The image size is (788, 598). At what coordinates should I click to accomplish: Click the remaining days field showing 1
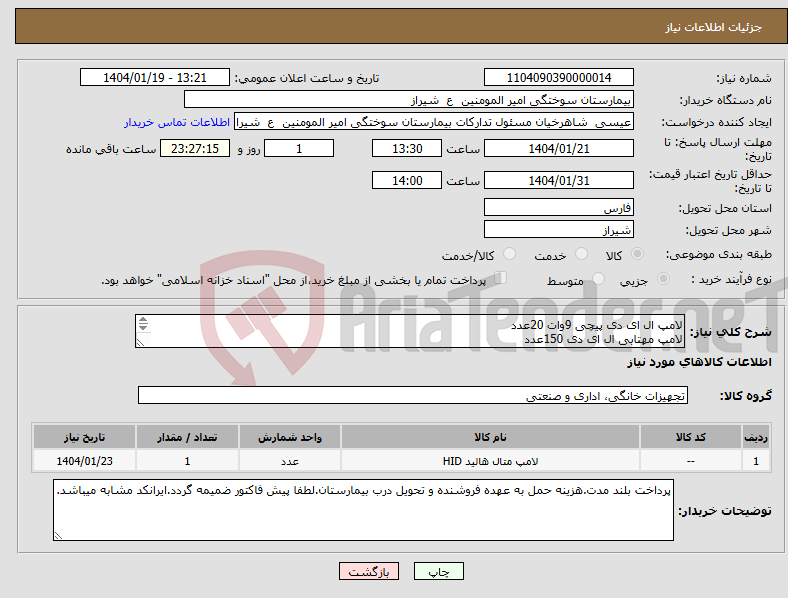pyautogui.click(x=299, y=149)
